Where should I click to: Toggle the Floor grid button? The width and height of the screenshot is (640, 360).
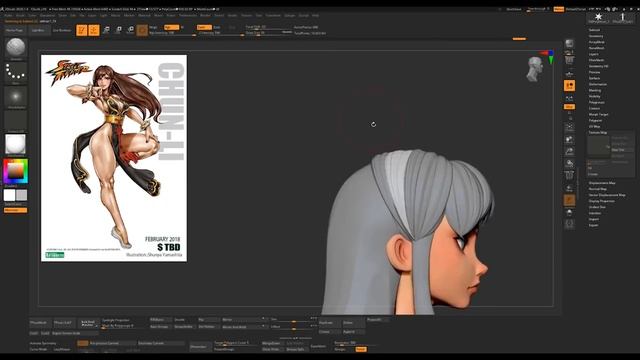click(569, 73)
